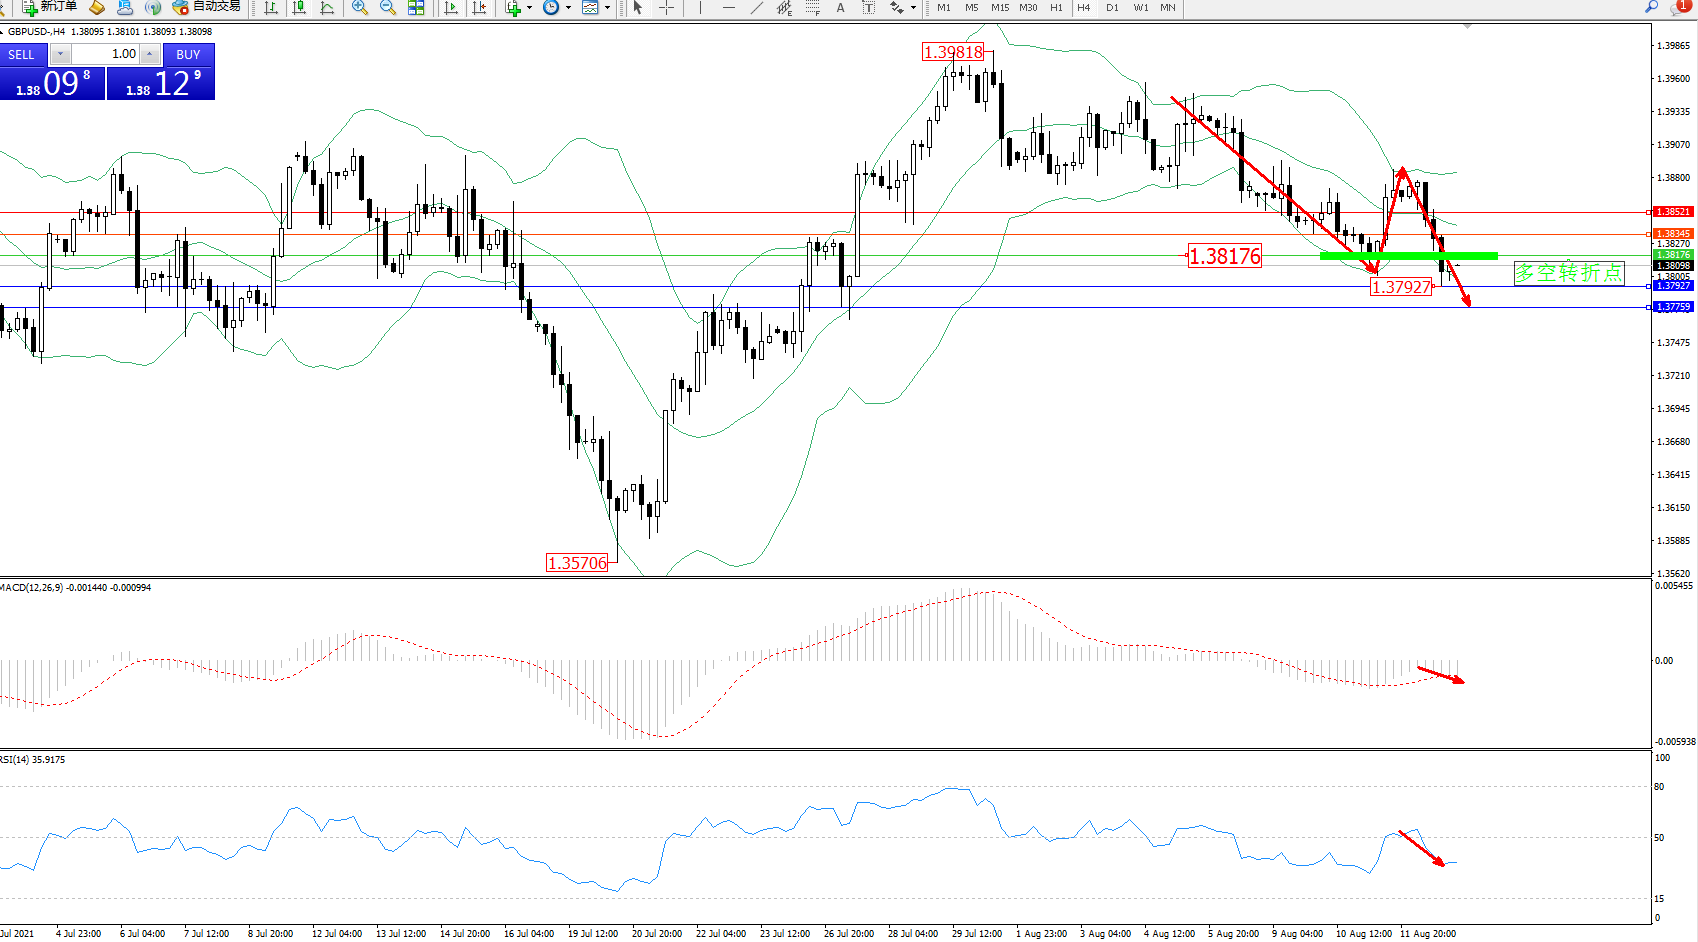
Task: Open the indicators list dropdown
Action: point(529,8)
